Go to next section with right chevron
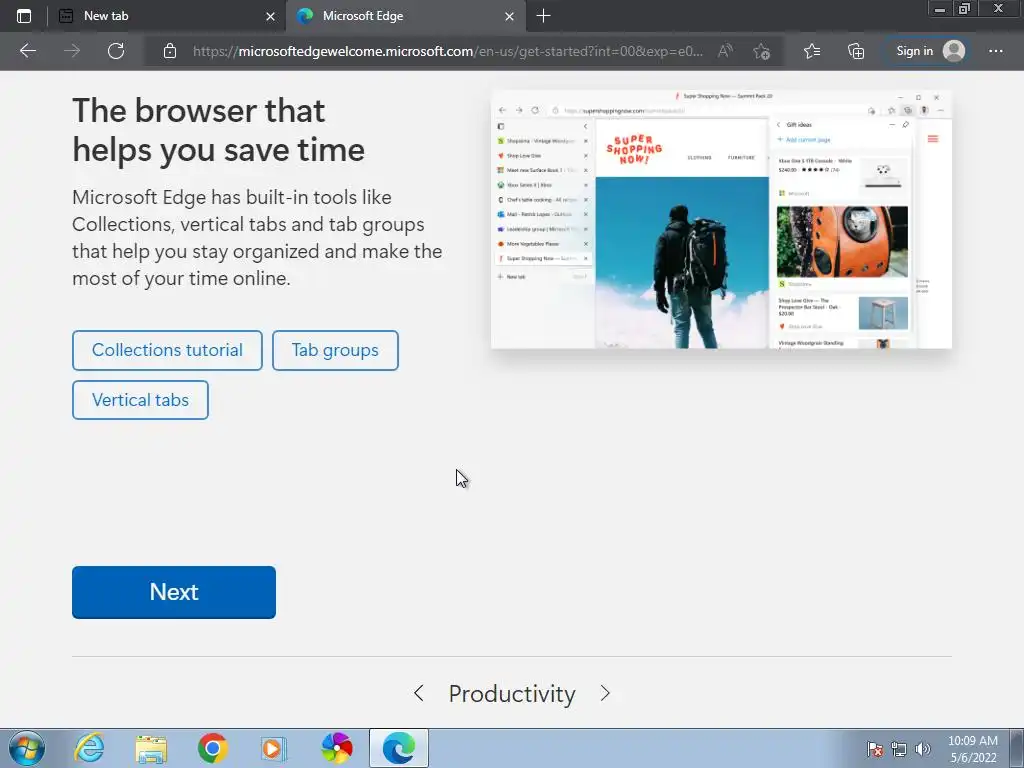 605,693
